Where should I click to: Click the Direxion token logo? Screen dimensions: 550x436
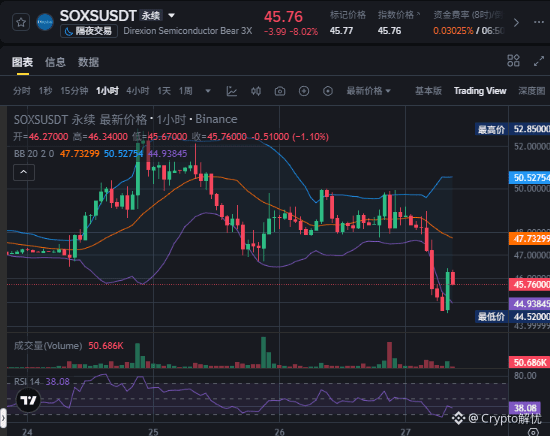(x=45, y=22)
